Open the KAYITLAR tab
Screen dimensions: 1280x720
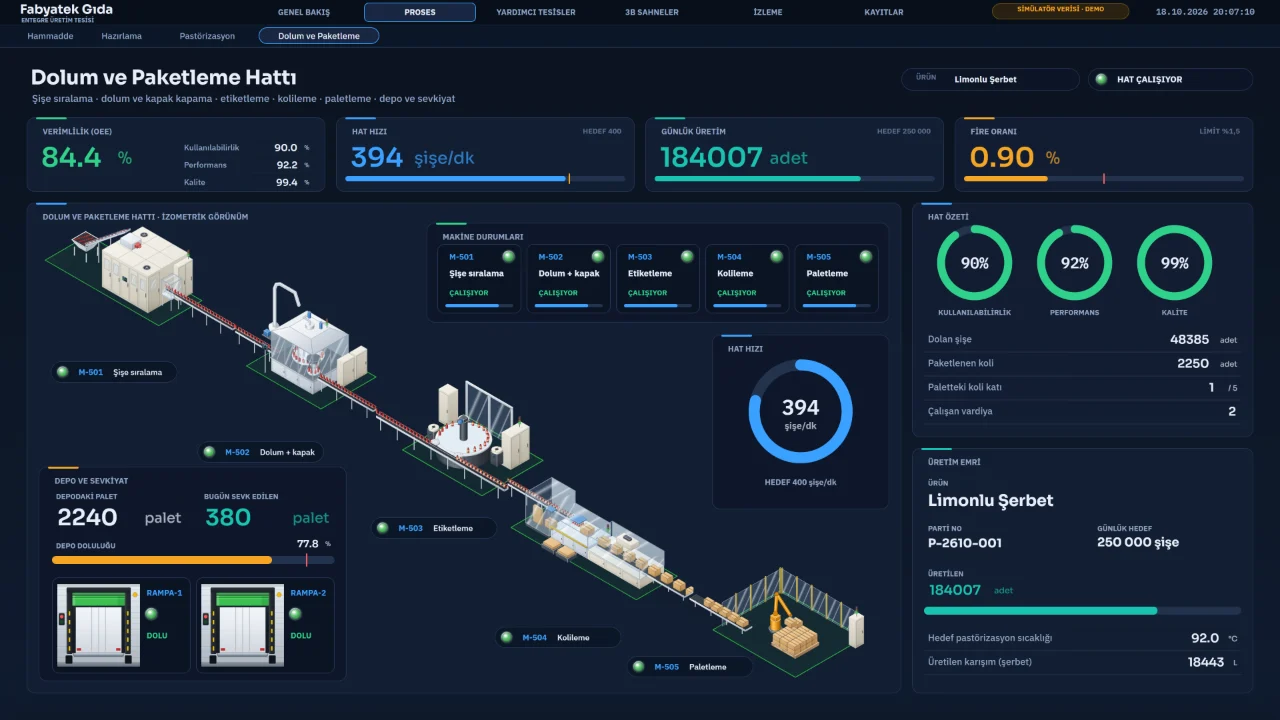(x=884, y=12)
